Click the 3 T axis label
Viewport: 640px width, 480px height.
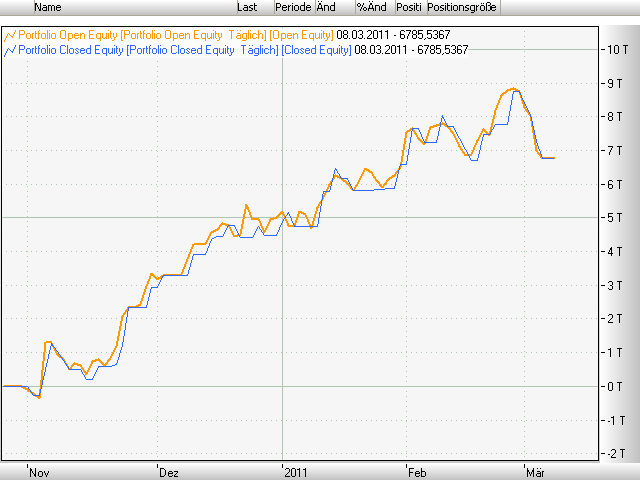click(x=615, y=285)
